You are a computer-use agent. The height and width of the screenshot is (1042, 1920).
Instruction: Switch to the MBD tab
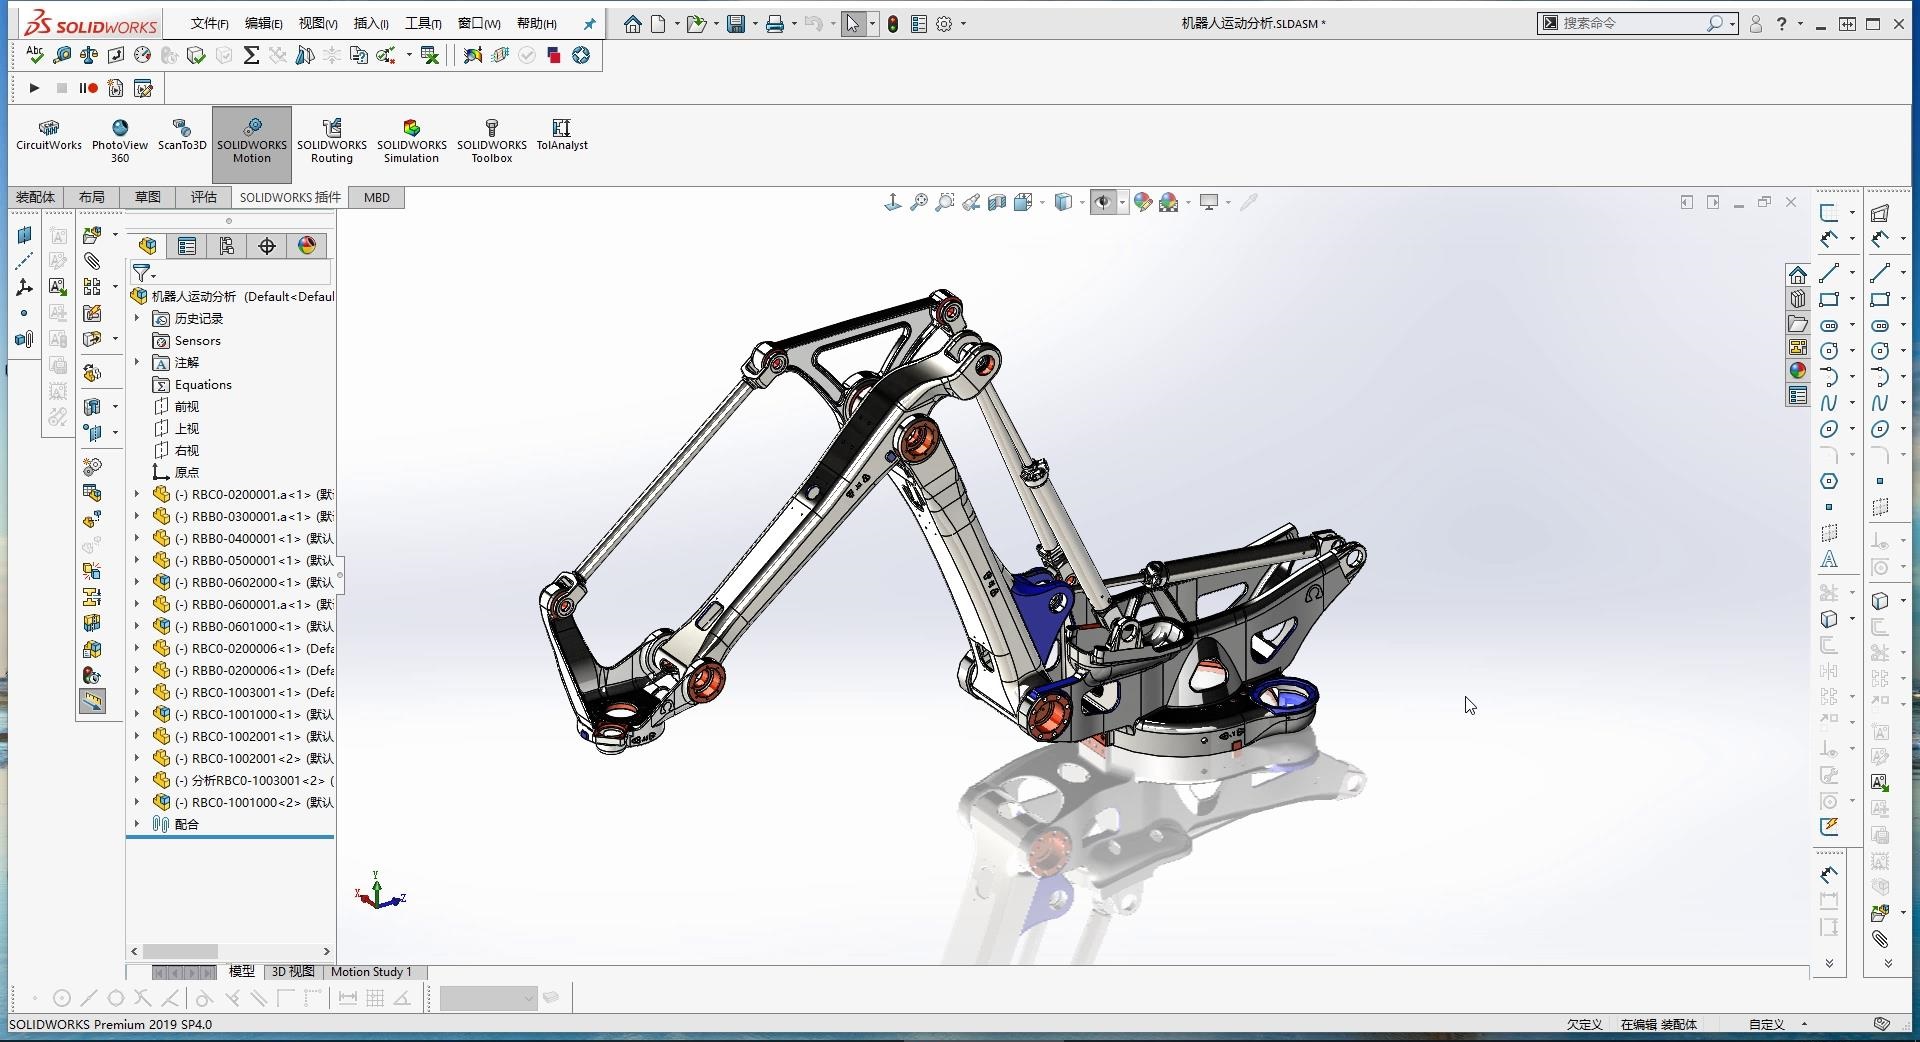(x=377, y=197)
